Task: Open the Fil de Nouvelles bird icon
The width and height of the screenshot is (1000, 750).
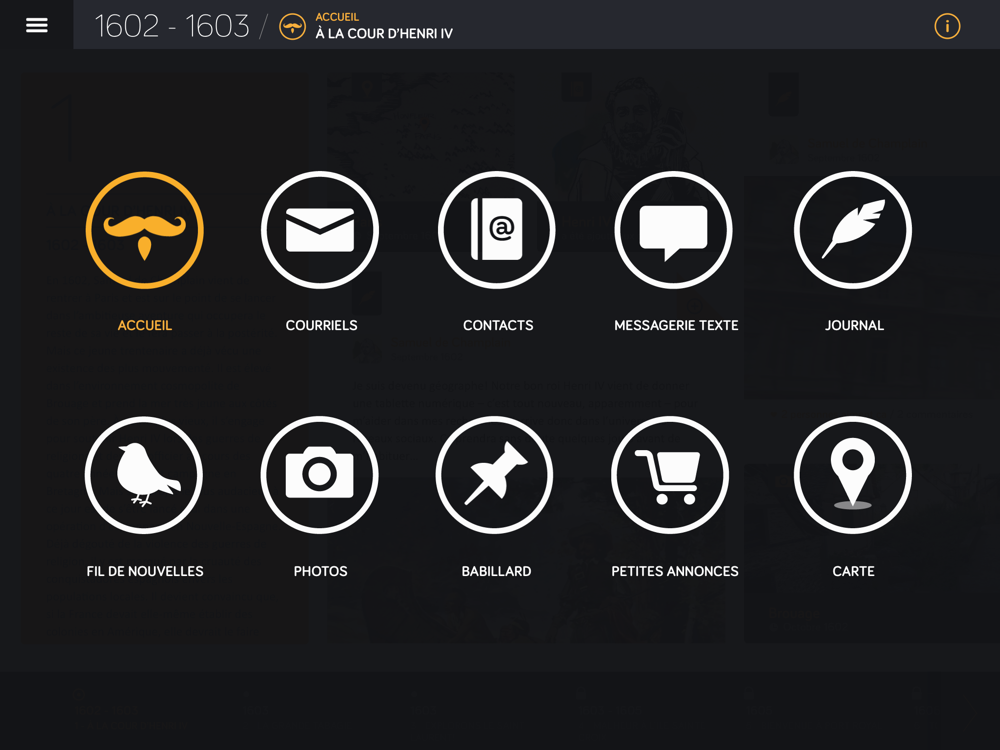Action: pyautogui.click(x=144, y=475)
